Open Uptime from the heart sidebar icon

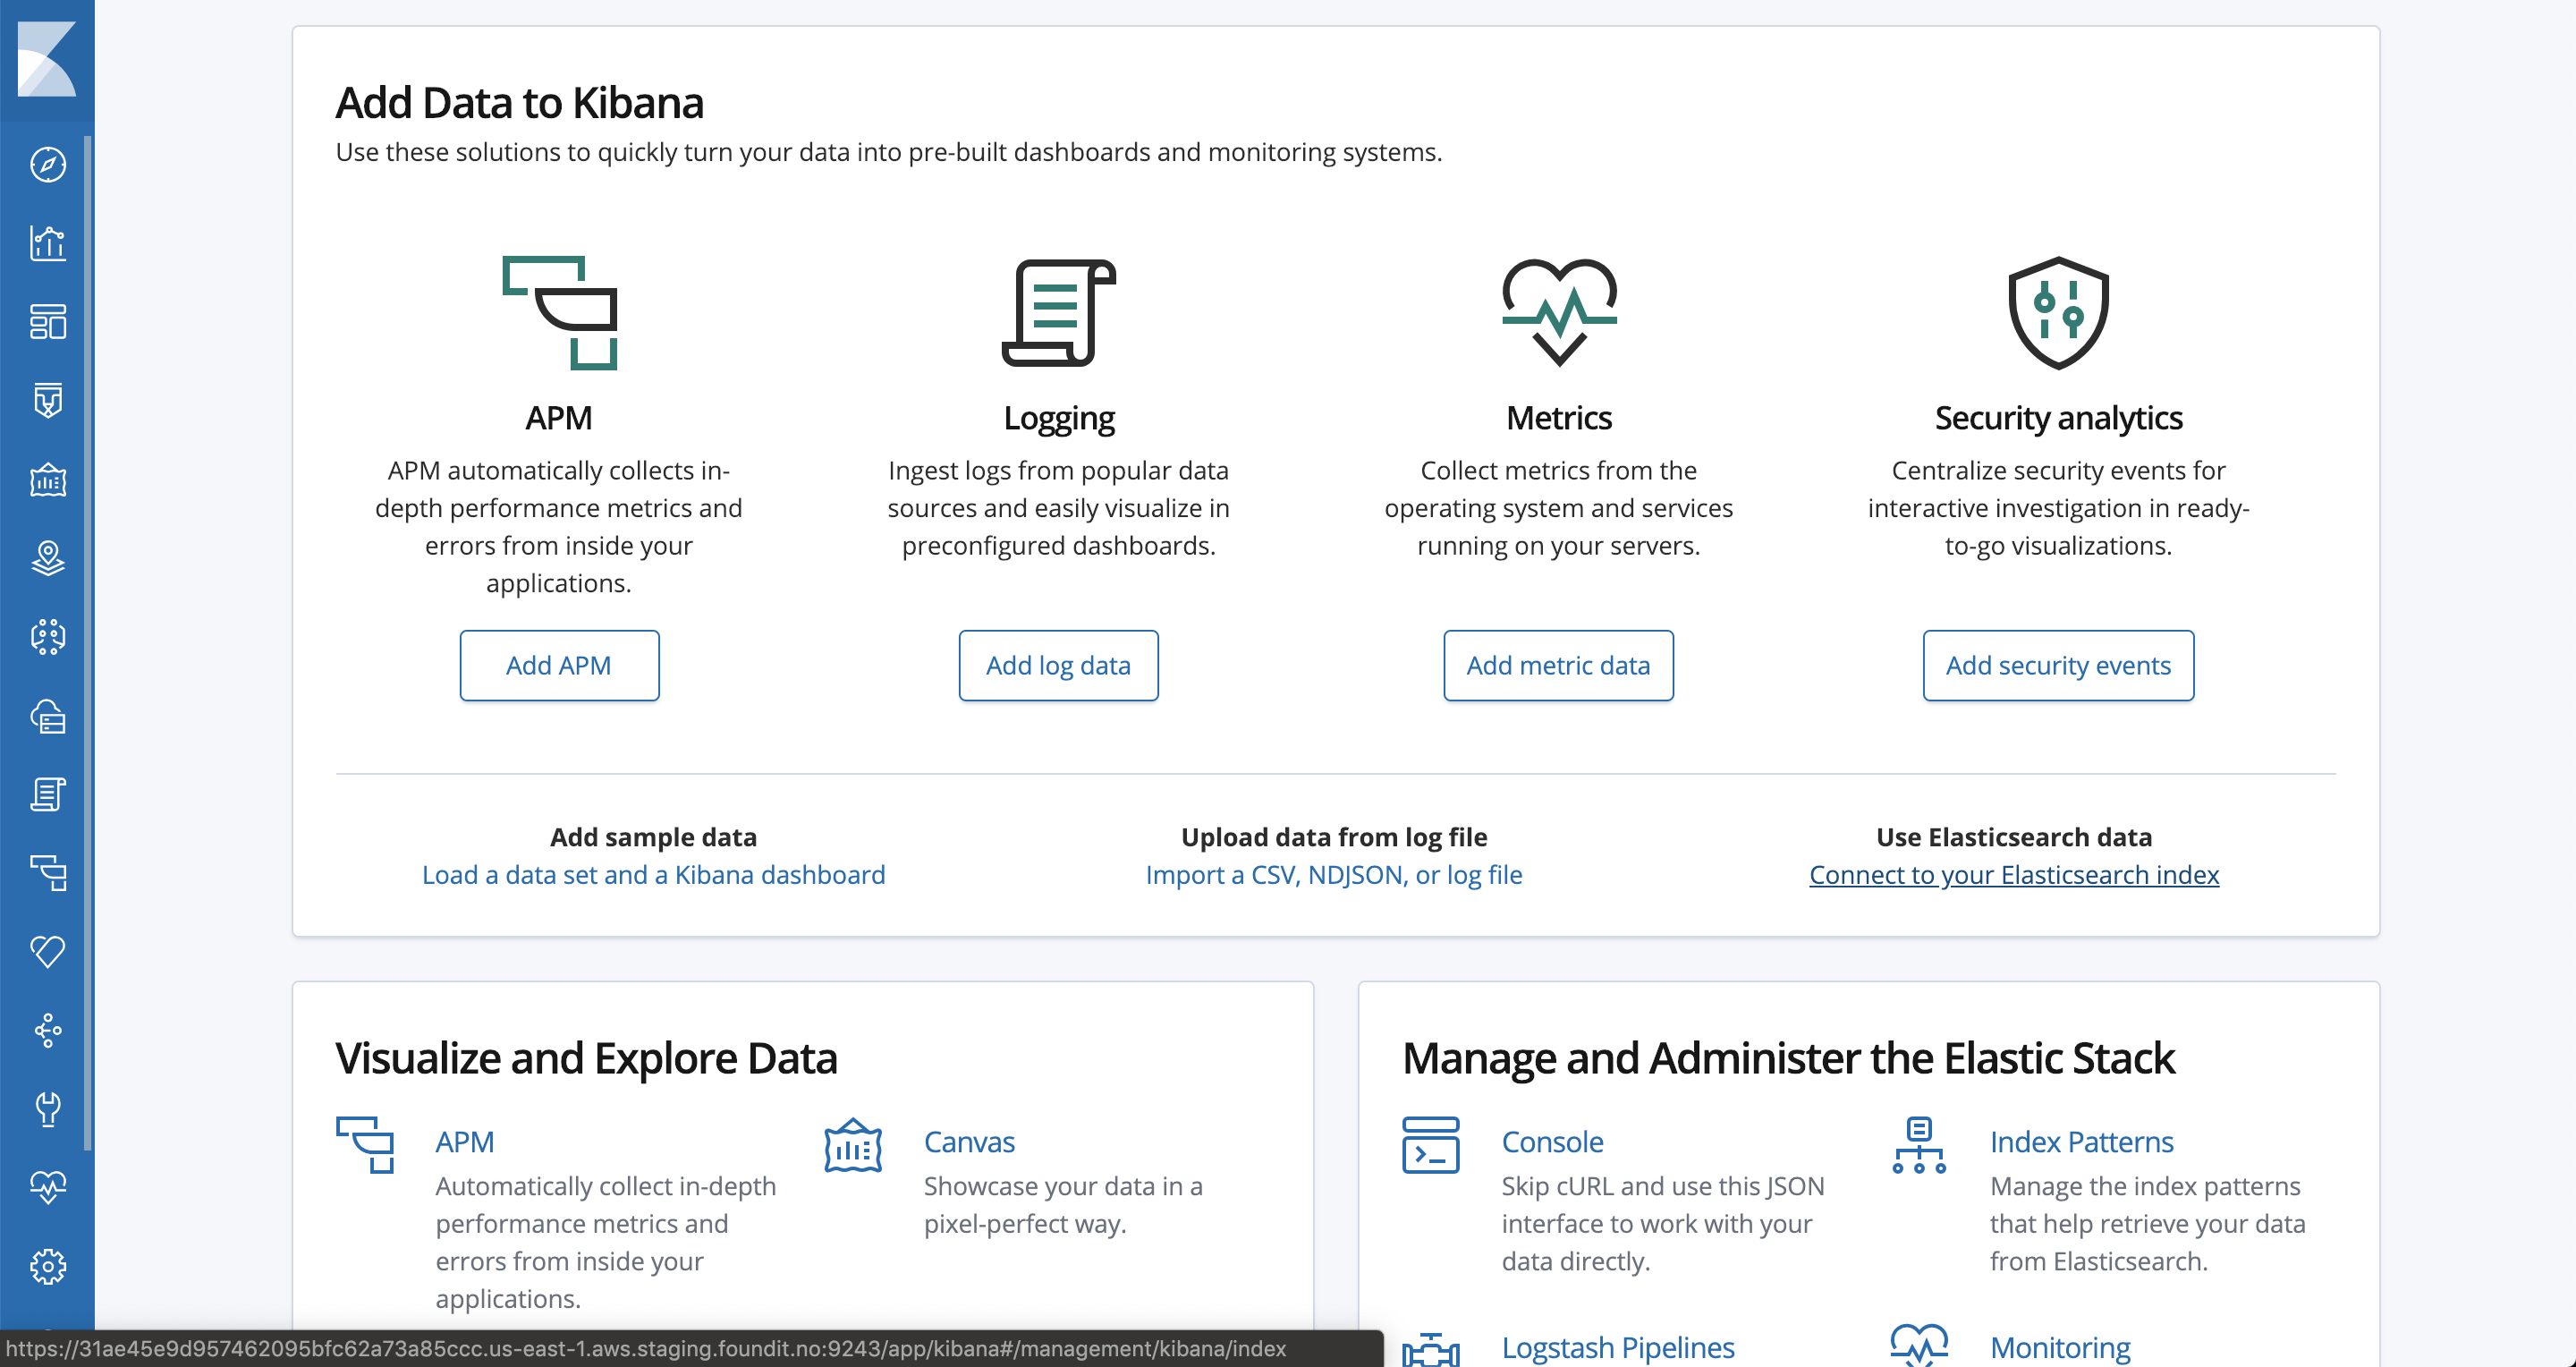coord(47,951)
